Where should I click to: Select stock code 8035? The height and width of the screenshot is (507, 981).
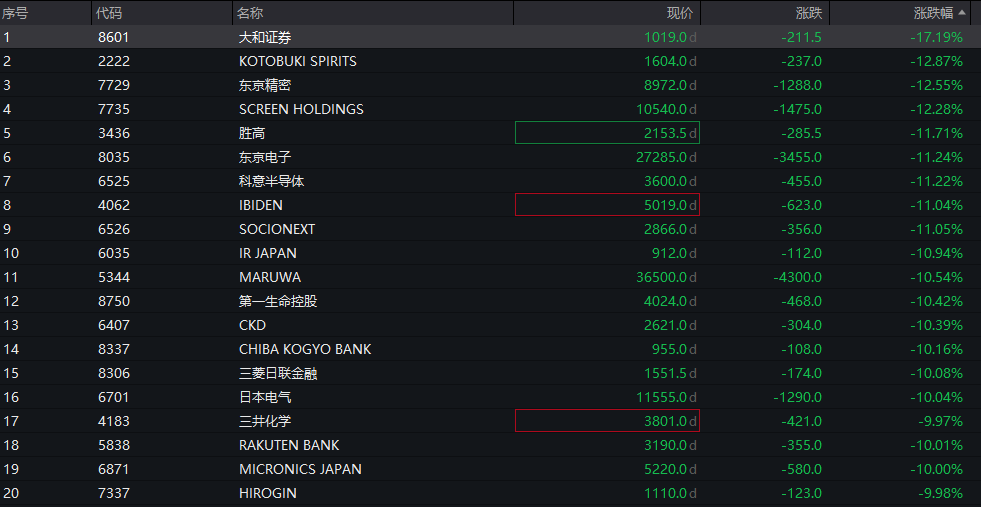[113, 157]
